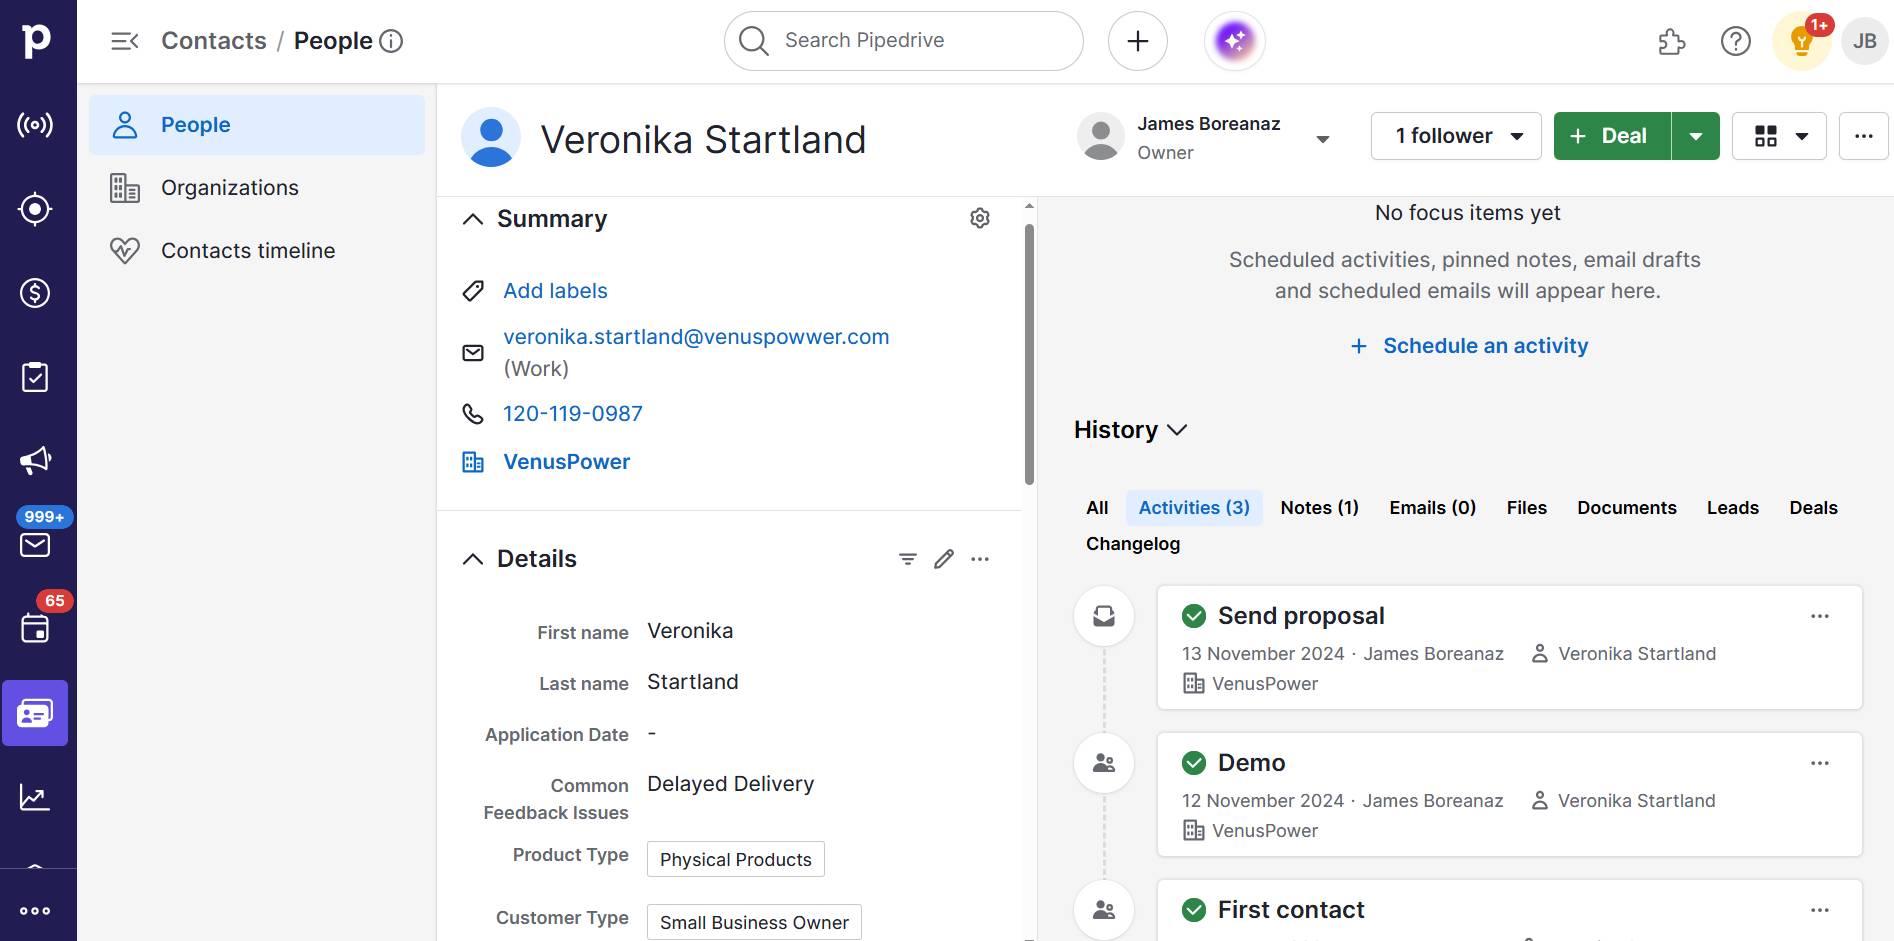Open the Marketplace puzzle icon

click(x=1670, y=41)
